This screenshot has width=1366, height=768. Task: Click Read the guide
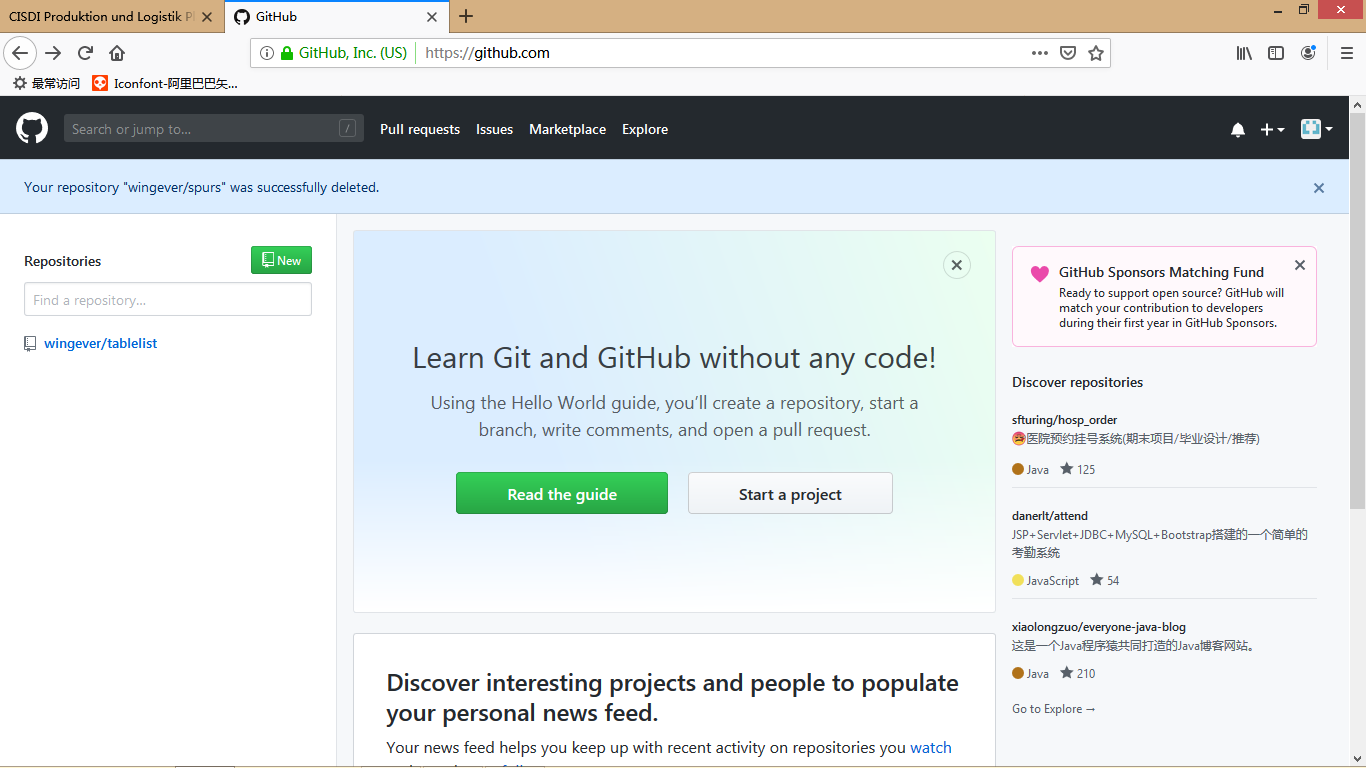tap(562, 493)
